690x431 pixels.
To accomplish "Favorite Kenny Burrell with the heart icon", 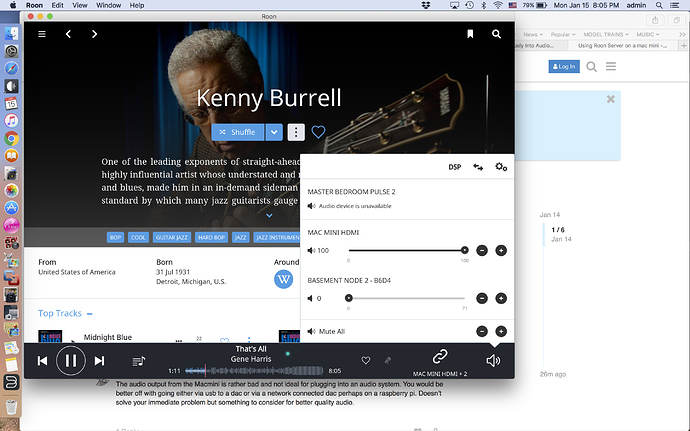I will pyautogui.click(x=318, y=132).
